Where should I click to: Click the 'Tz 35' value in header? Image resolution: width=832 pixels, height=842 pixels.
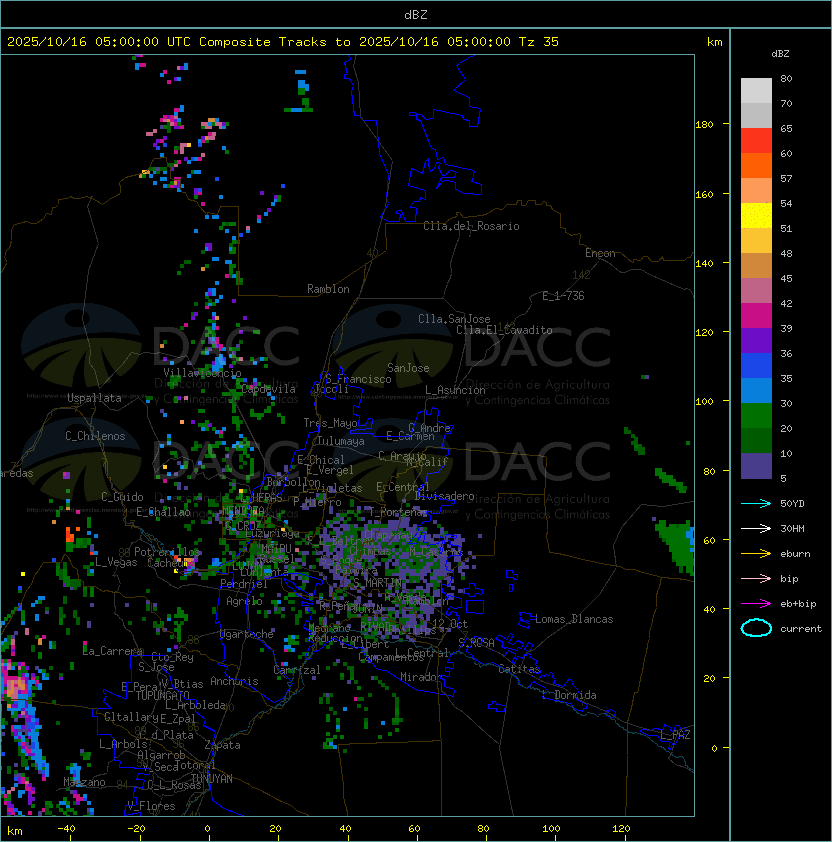(x=539, y=42)
